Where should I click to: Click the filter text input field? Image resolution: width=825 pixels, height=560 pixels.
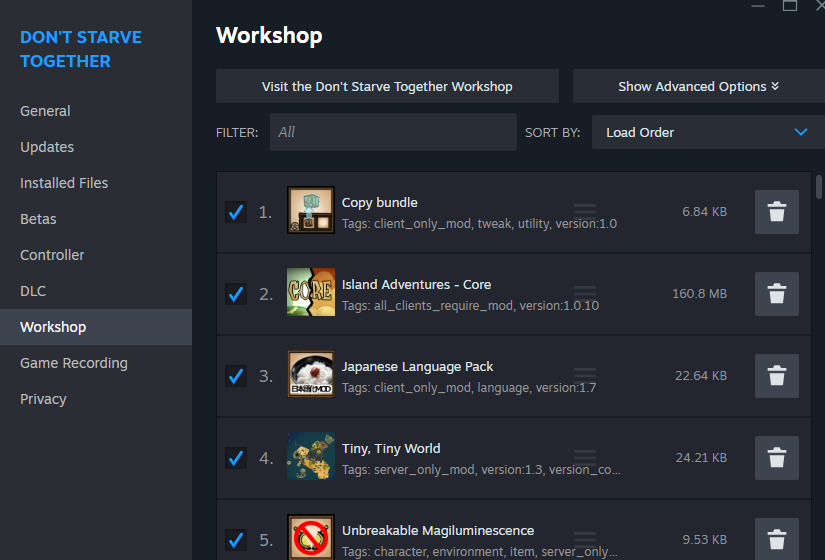[392, 132]
